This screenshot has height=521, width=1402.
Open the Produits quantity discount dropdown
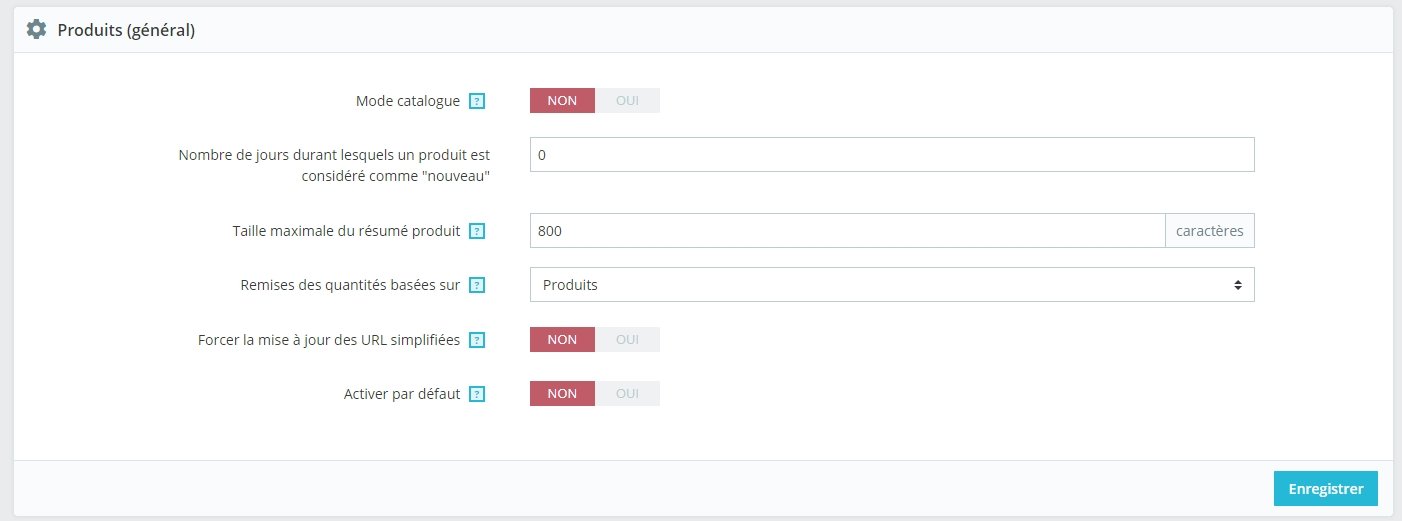(x=892, y=285)
